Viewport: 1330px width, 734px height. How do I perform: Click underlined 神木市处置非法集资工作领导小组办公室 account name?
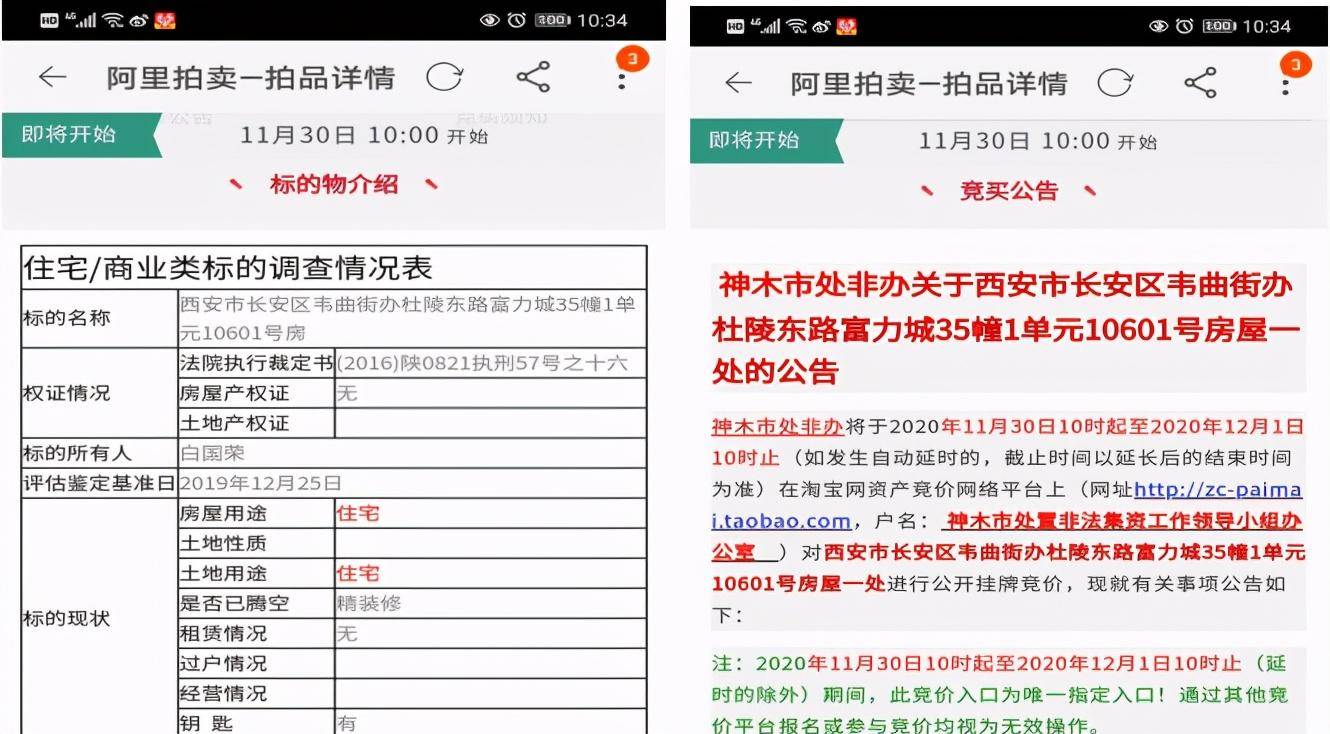point(1008,536)
